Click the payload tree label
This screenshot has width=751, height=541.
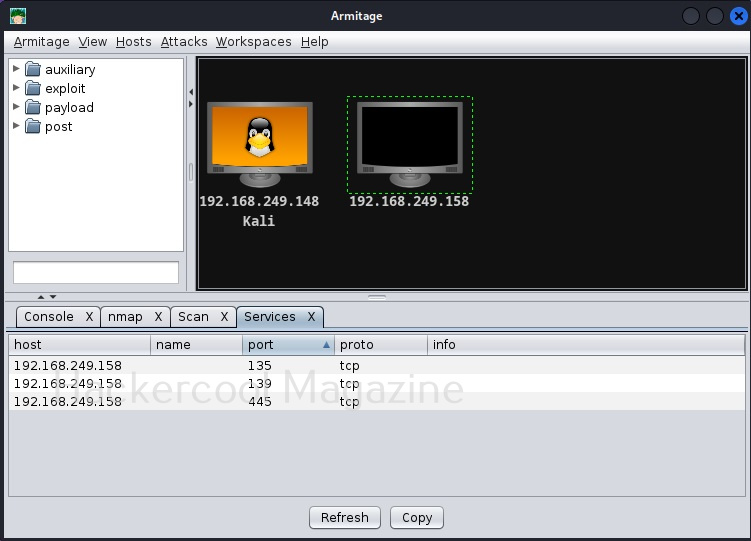pyautogui.click(x=69, y=108)
